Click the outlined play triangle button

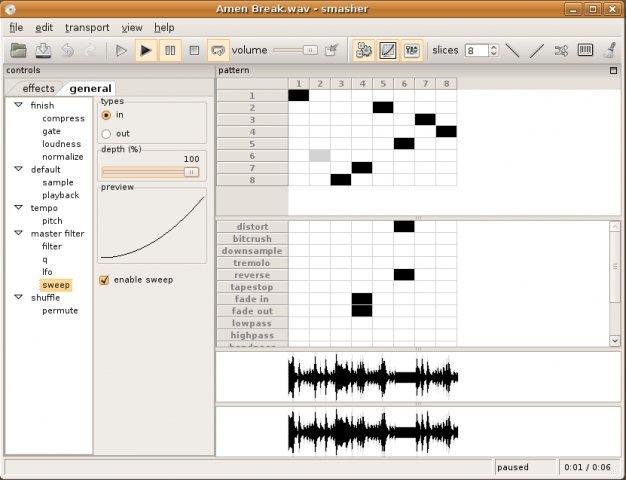pyautogui.click(x=121, y=50)
